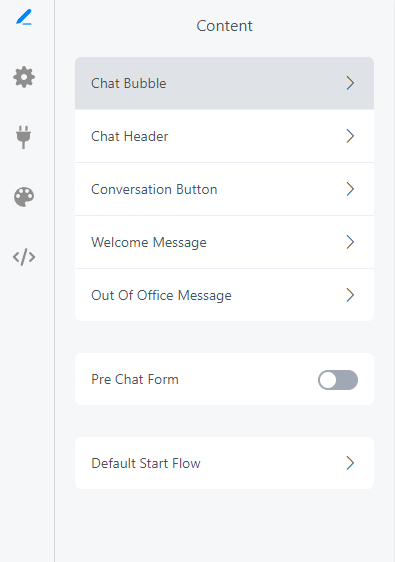
Task: Click the Pre Chat Form label
Action: (x=135, y=379)
